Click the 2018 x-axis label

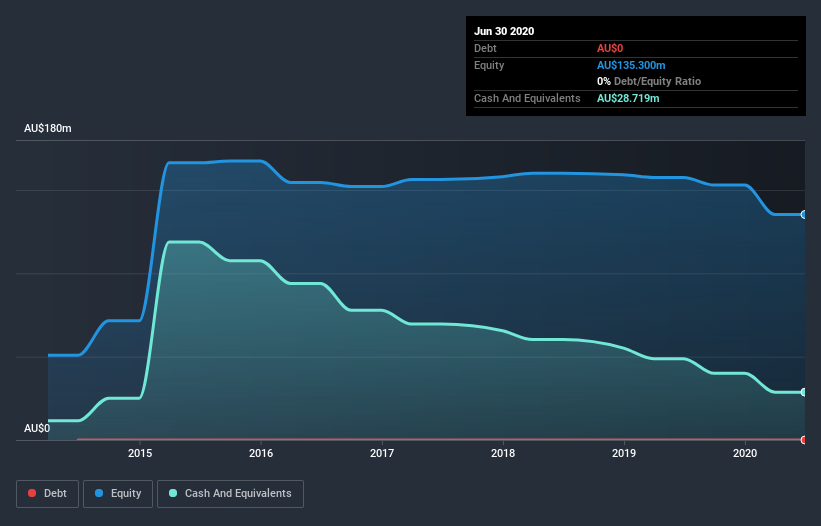503,453
